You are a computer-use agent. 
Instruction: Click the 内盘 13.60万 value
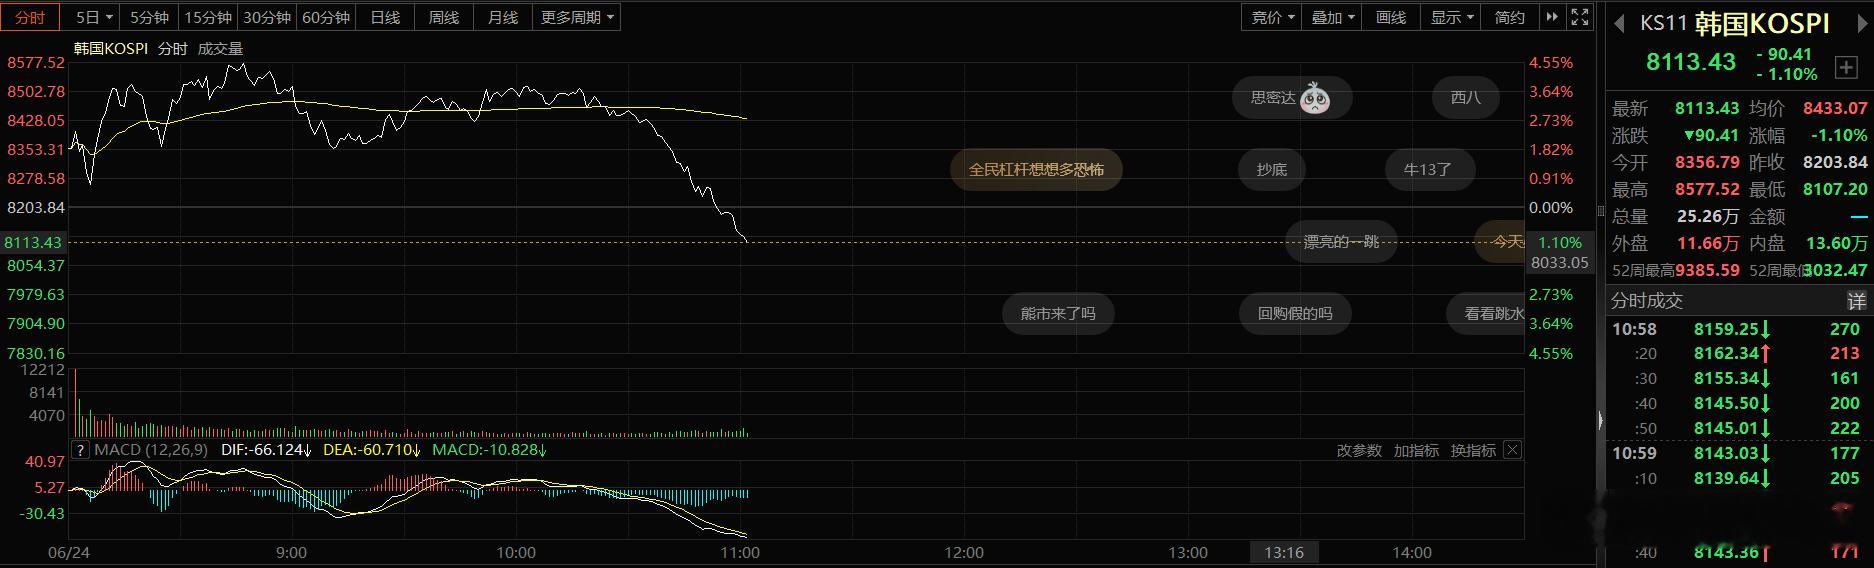click(x=1835, y=243)
